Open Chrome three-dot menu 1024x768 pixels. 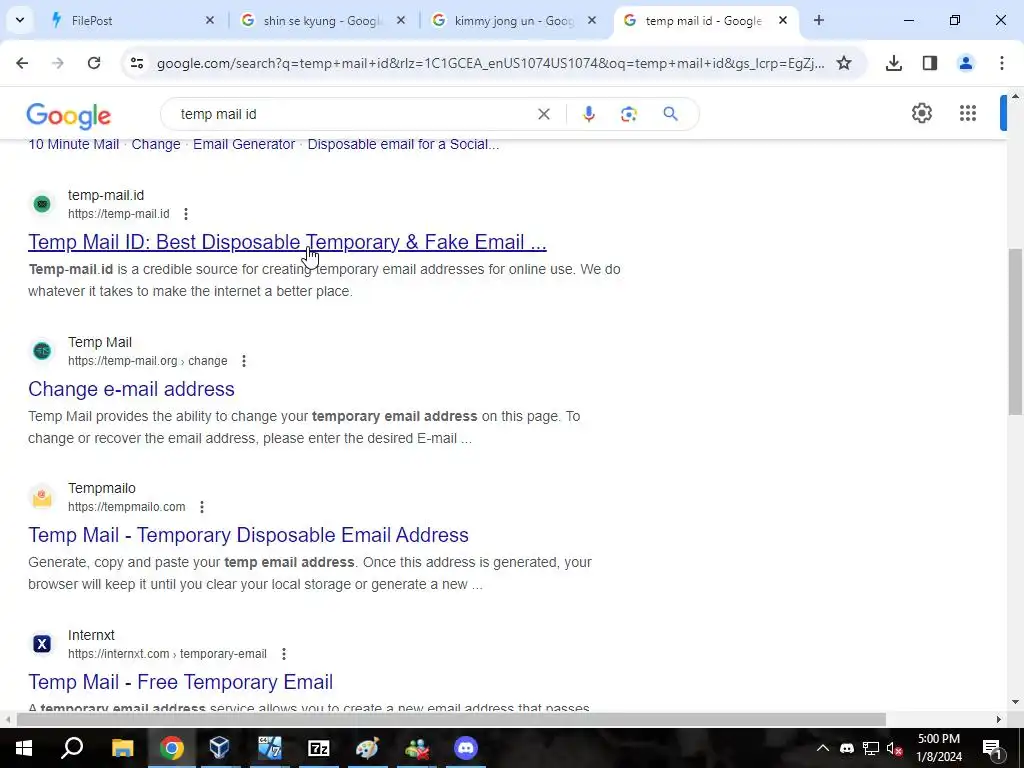(x=1002, y=63)
